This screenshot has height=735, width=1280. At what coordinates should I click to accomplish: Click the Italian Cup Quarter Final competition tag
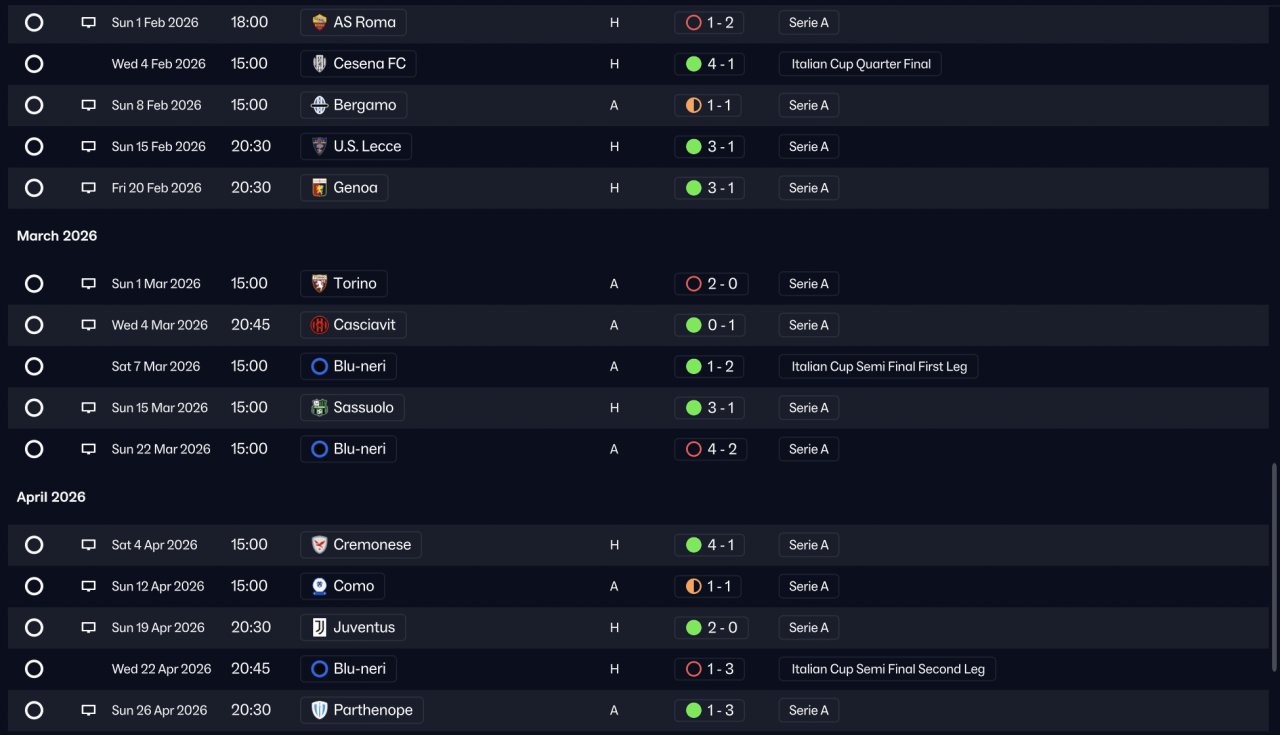click(860, 64)
